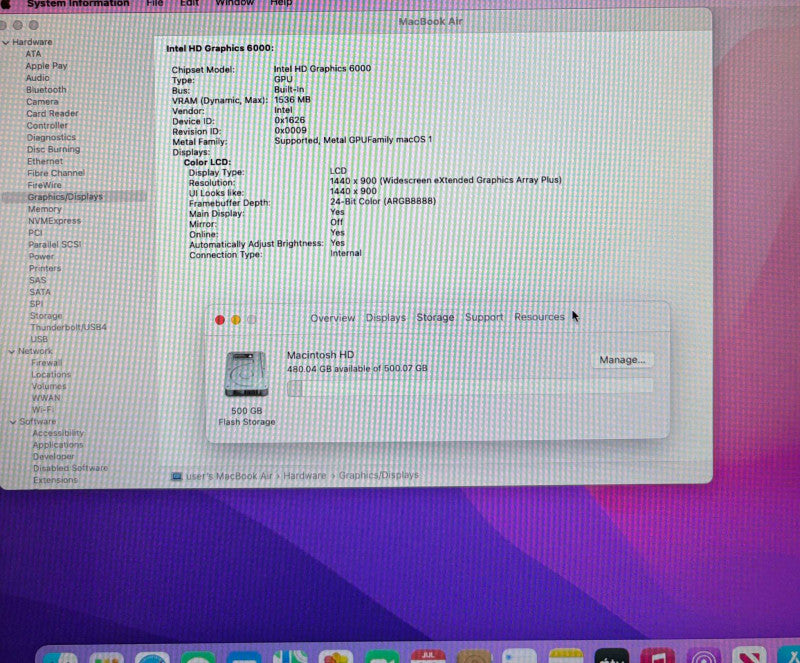
Task: Click the Macintosh HD disk icon
Action: [246, 374]
